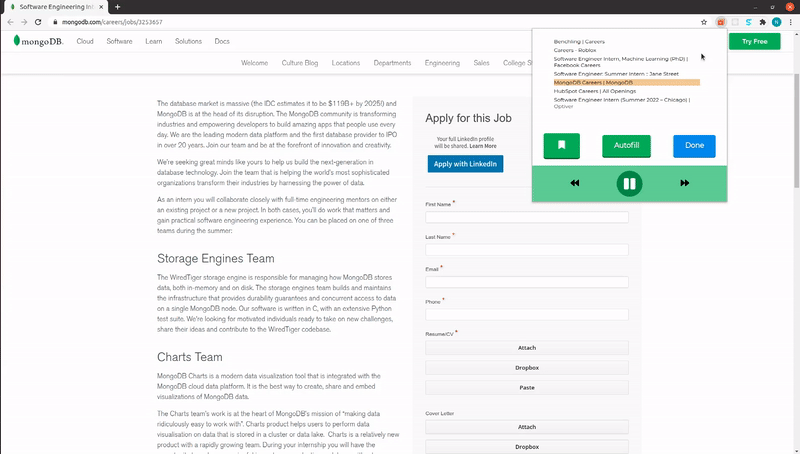Click the Dropbox resume upload option
This screenshot has width=800, height=454.
point(527,367)
